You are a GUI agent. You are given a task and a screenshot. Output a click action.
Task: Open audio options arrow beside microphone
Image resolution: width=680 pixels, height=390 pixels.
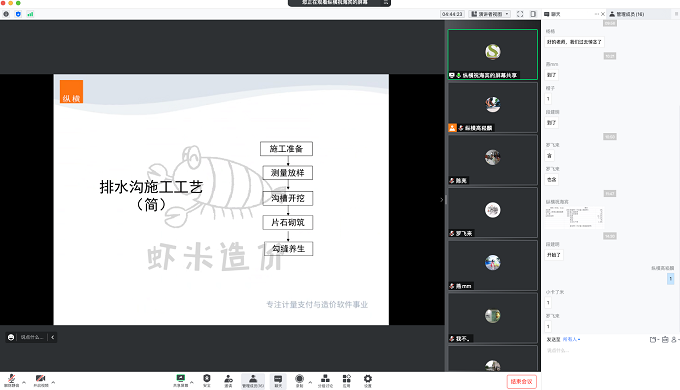[x=24, y=382]
